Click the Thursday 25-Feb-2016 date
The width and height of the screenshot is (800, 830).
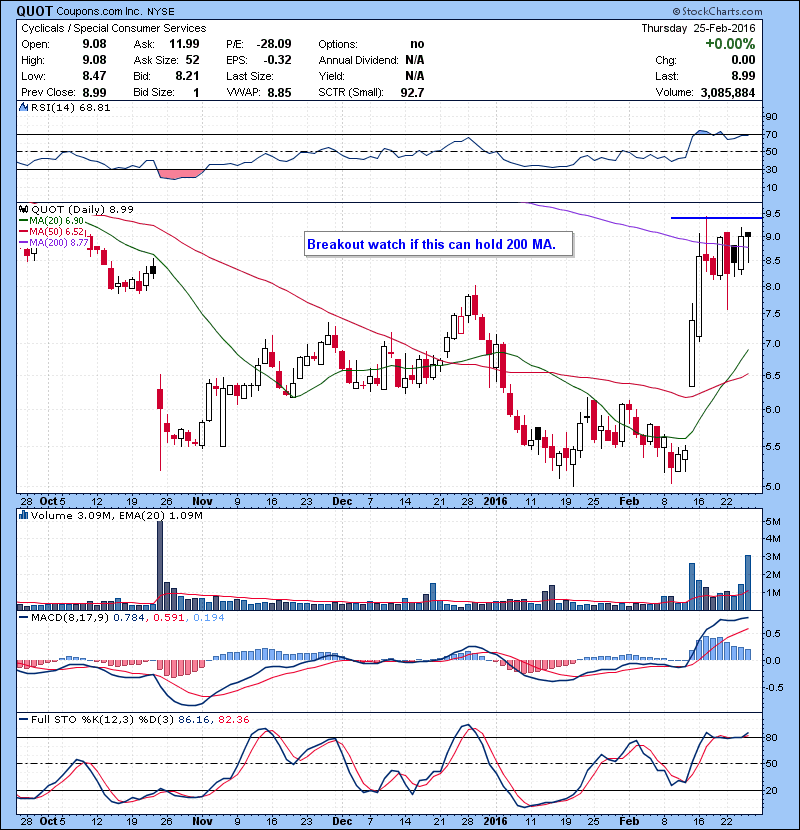click(x=698, y=28)
